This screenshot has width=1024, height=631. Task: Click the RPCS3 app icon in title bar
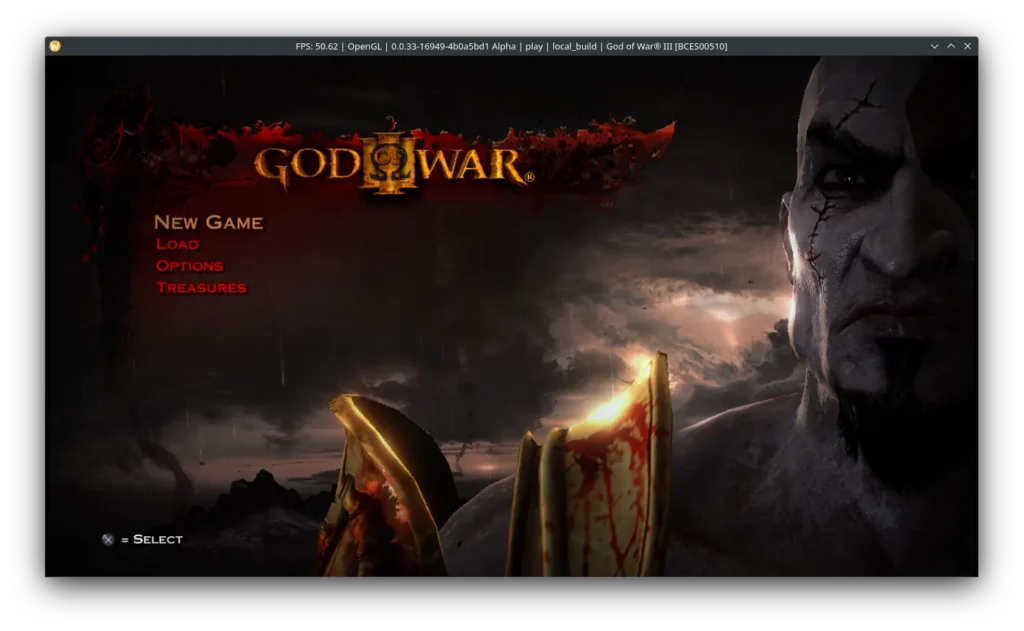coord(55,46)
